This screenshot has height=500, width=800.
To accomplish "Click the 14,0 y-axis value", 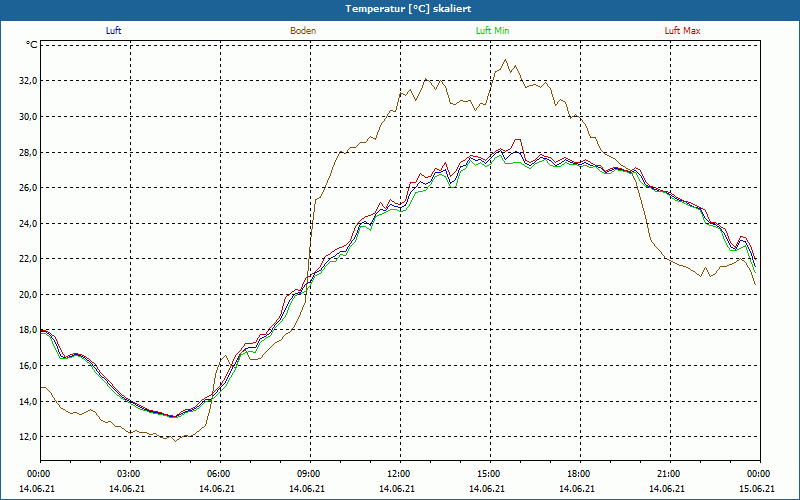I will pyautogui.click(x=28, y=401).
